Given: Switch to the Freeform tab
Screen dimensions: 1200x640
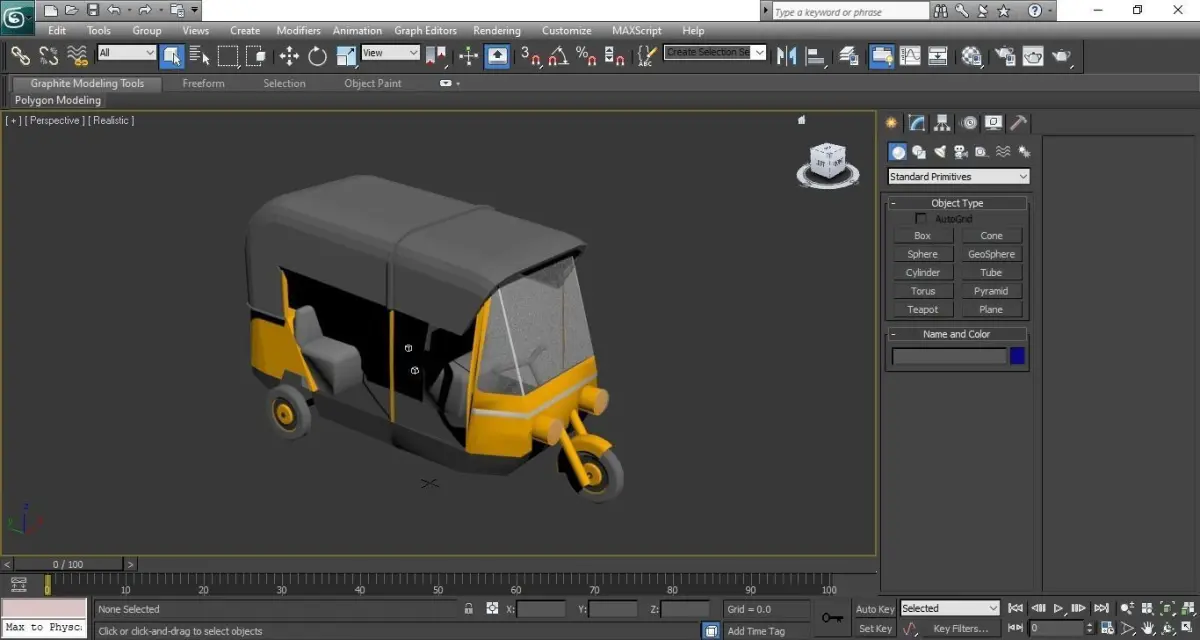Looking at the screenshot, I should [x=203, y=84].
